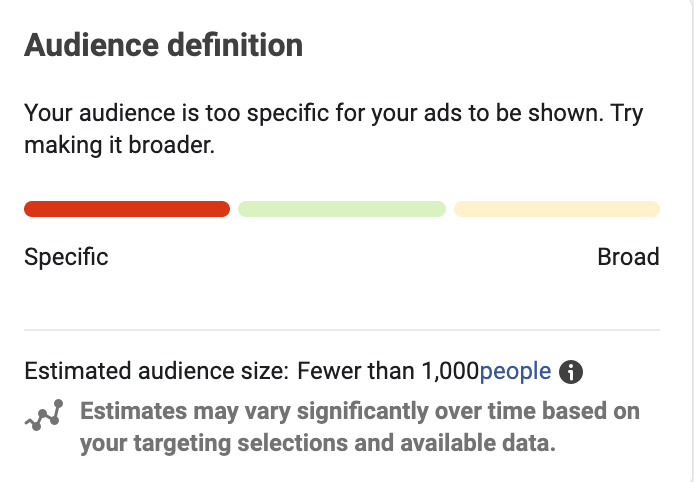Click the Fewer than 1,000 value

(x=388, y=371)
